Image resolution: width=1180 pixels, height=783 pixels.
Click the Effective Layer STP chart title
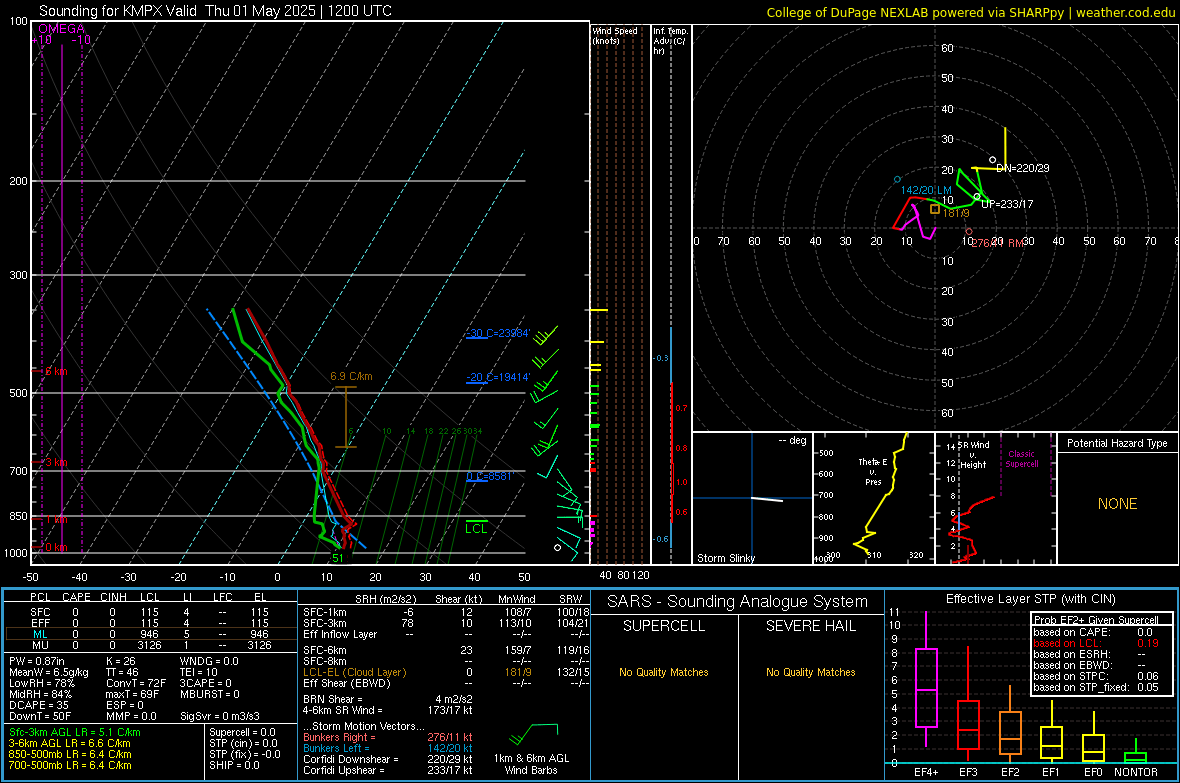pyautogui.click(x=1031, y=599)
